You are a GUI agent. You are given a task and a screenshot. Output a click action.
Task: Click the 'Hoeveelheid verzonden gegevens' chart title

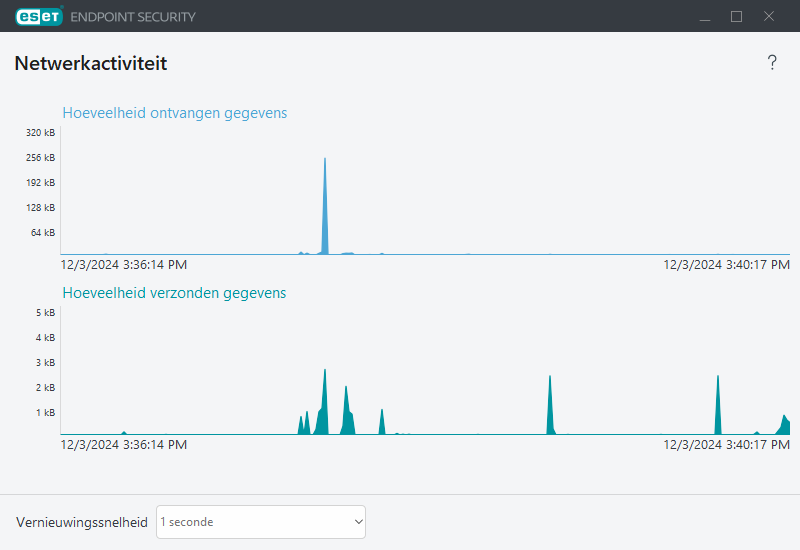click(x=174, y=293)
